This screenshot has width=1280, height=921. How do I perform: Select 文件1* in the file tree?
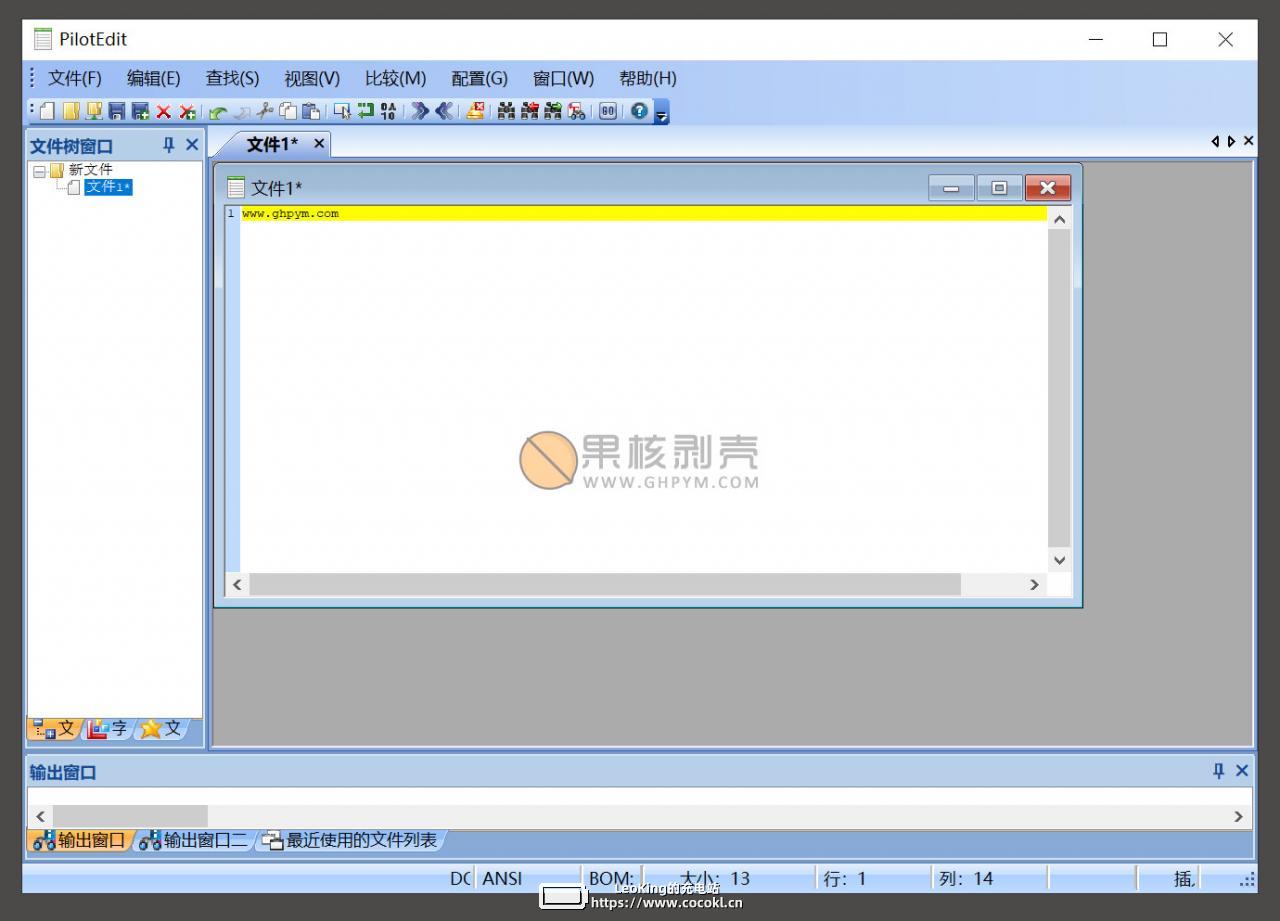pyautogui.click(x=108, y=187)
